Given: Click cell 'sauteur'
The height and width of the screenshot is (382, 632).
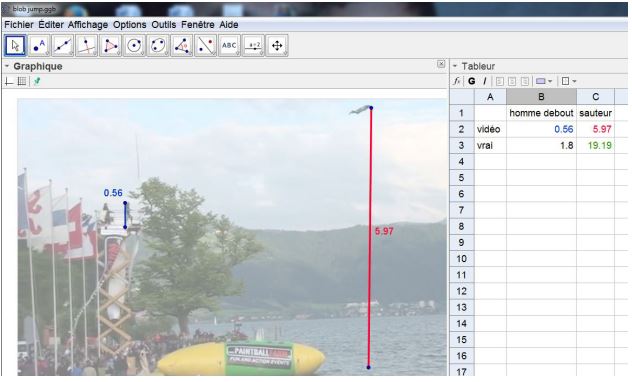Looking at the screenshot, I should click(595, 113).
